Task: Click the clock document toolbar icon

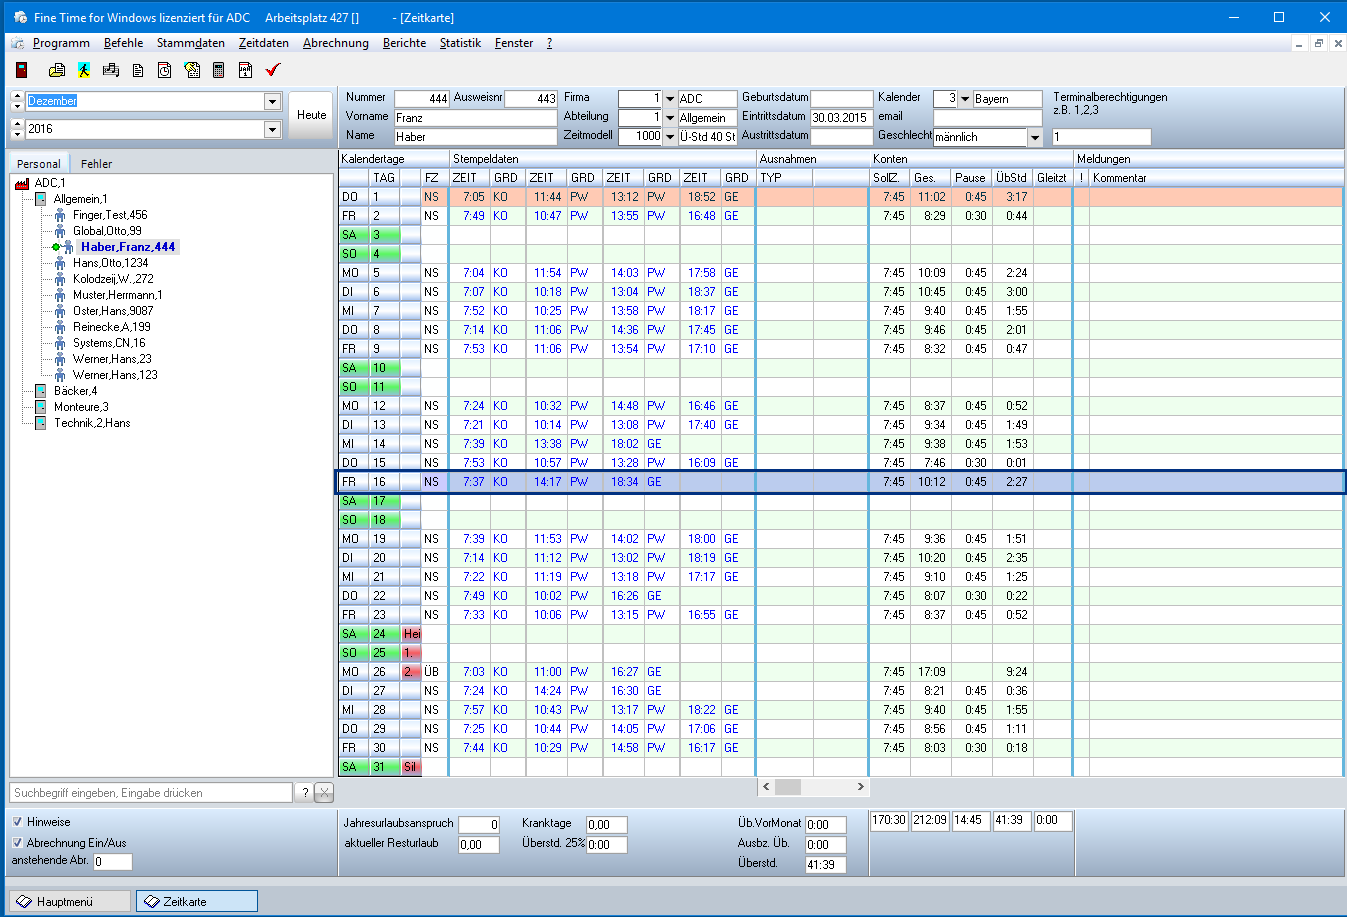Action: click(165, 70)
